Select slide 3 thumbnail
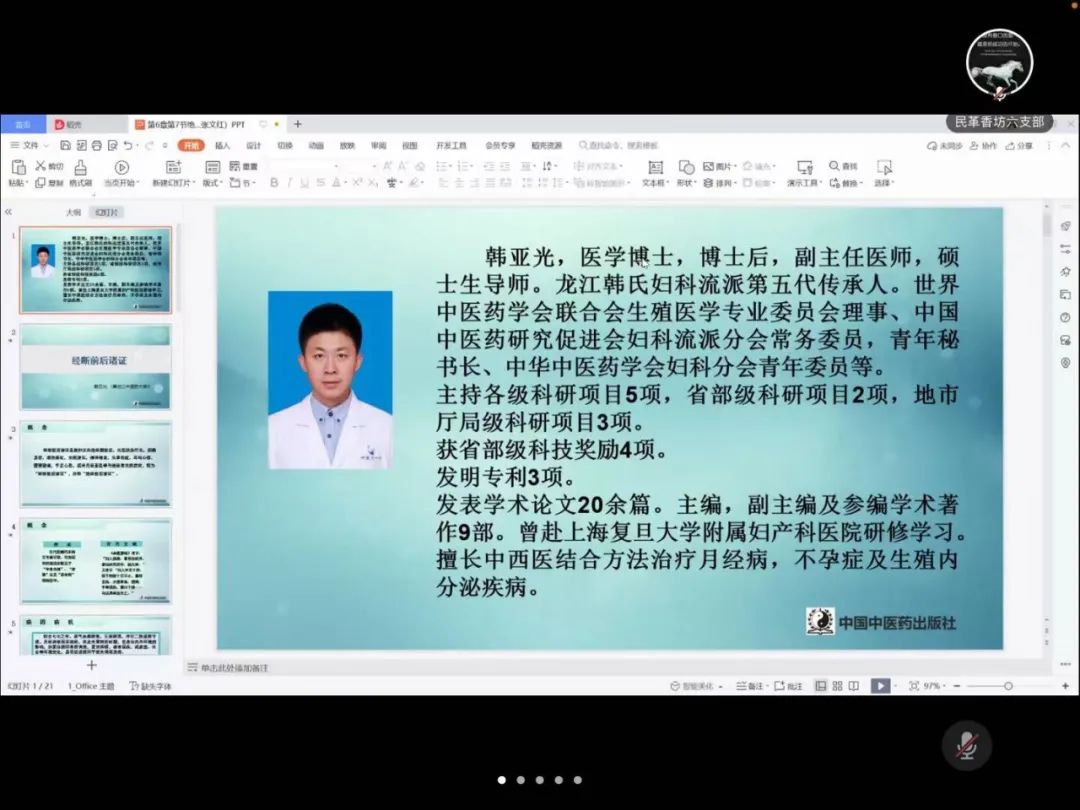Image resolution: width=1080 pixels, height=810 pixels. [96, 464]
